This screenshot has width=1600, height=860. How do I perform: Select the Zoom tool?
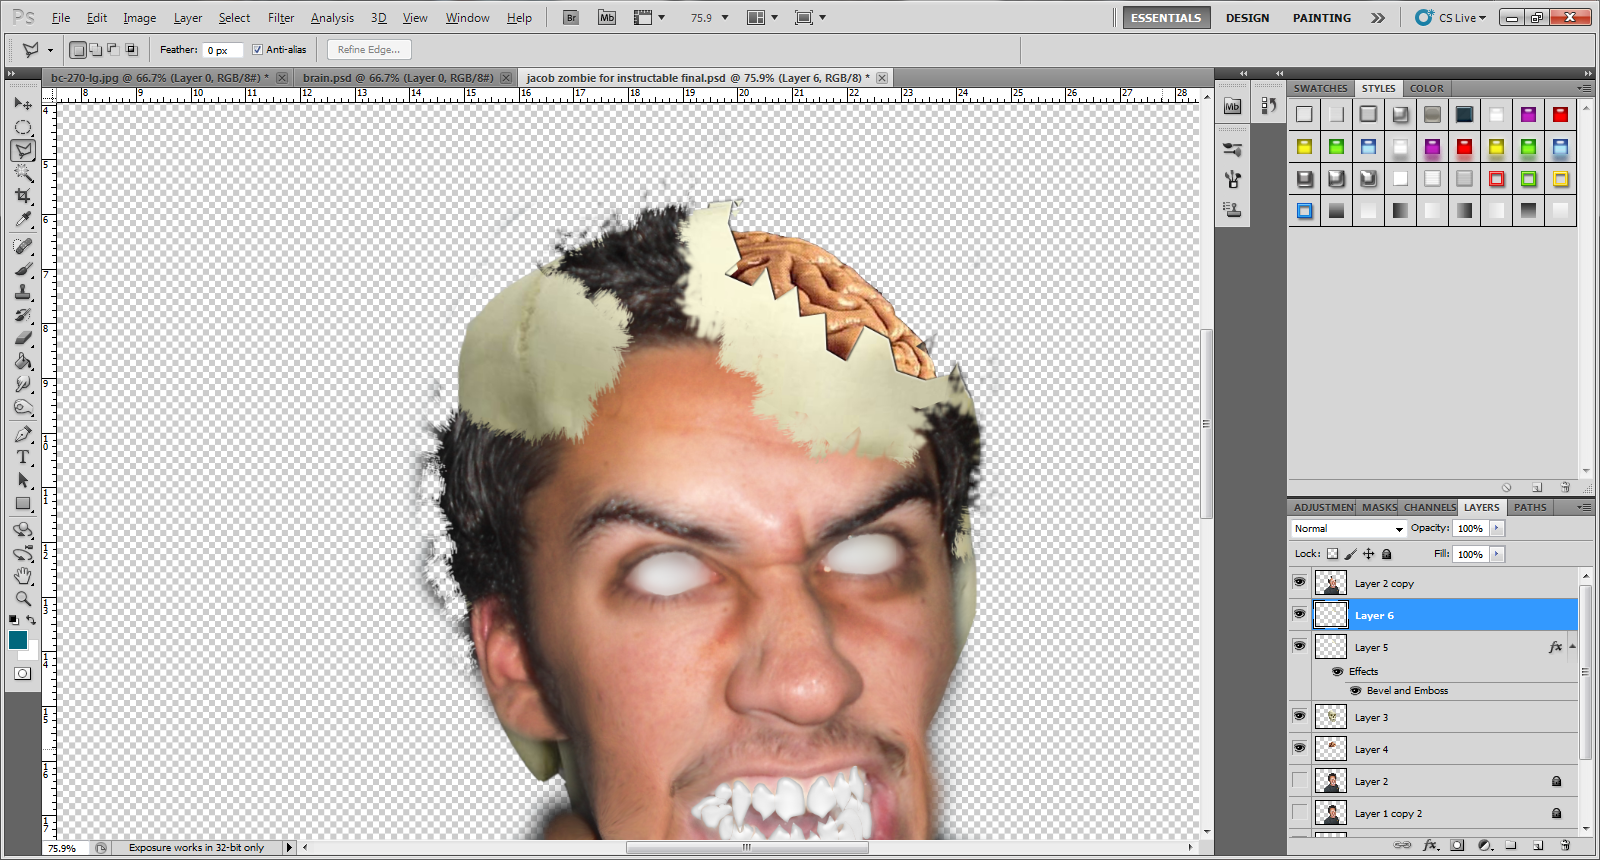pyautogui.click(x=23, y=599)
